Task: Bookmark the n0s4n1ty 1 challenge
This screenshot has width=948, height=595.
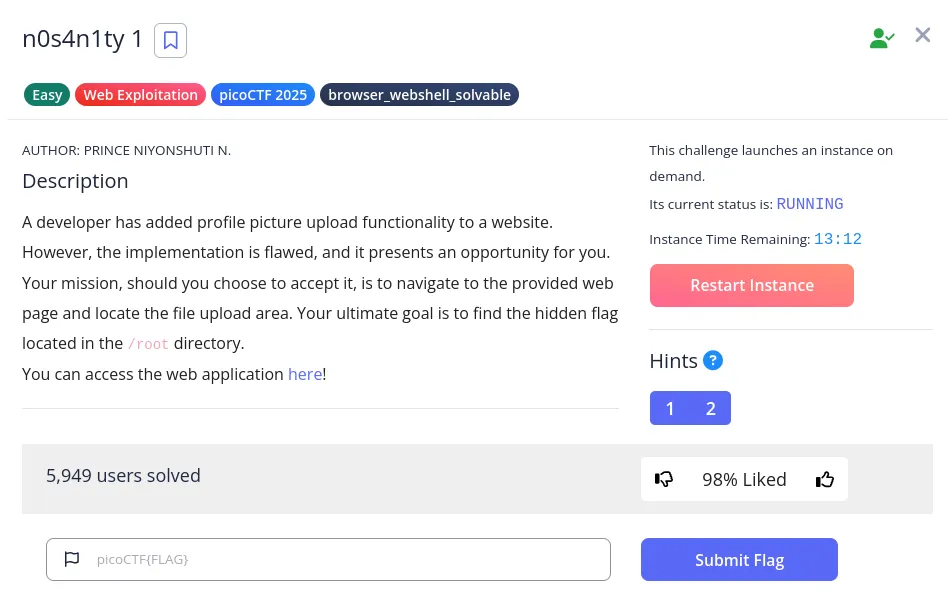Action: (170, 40)
